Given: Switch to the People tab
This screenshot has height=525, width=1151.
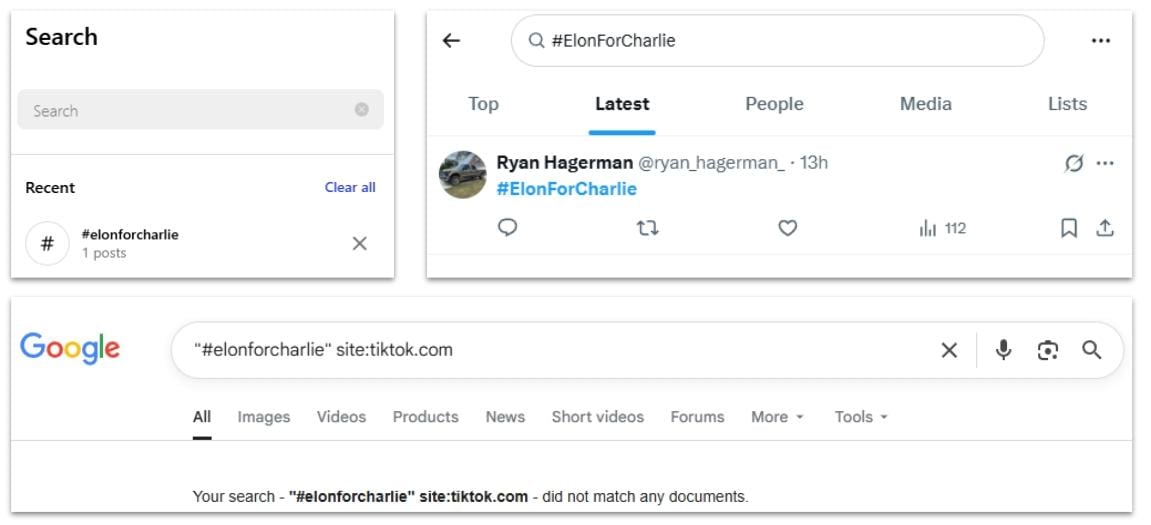Looking at the screenshot, I should pyautogui.click(x=774, y=104).
